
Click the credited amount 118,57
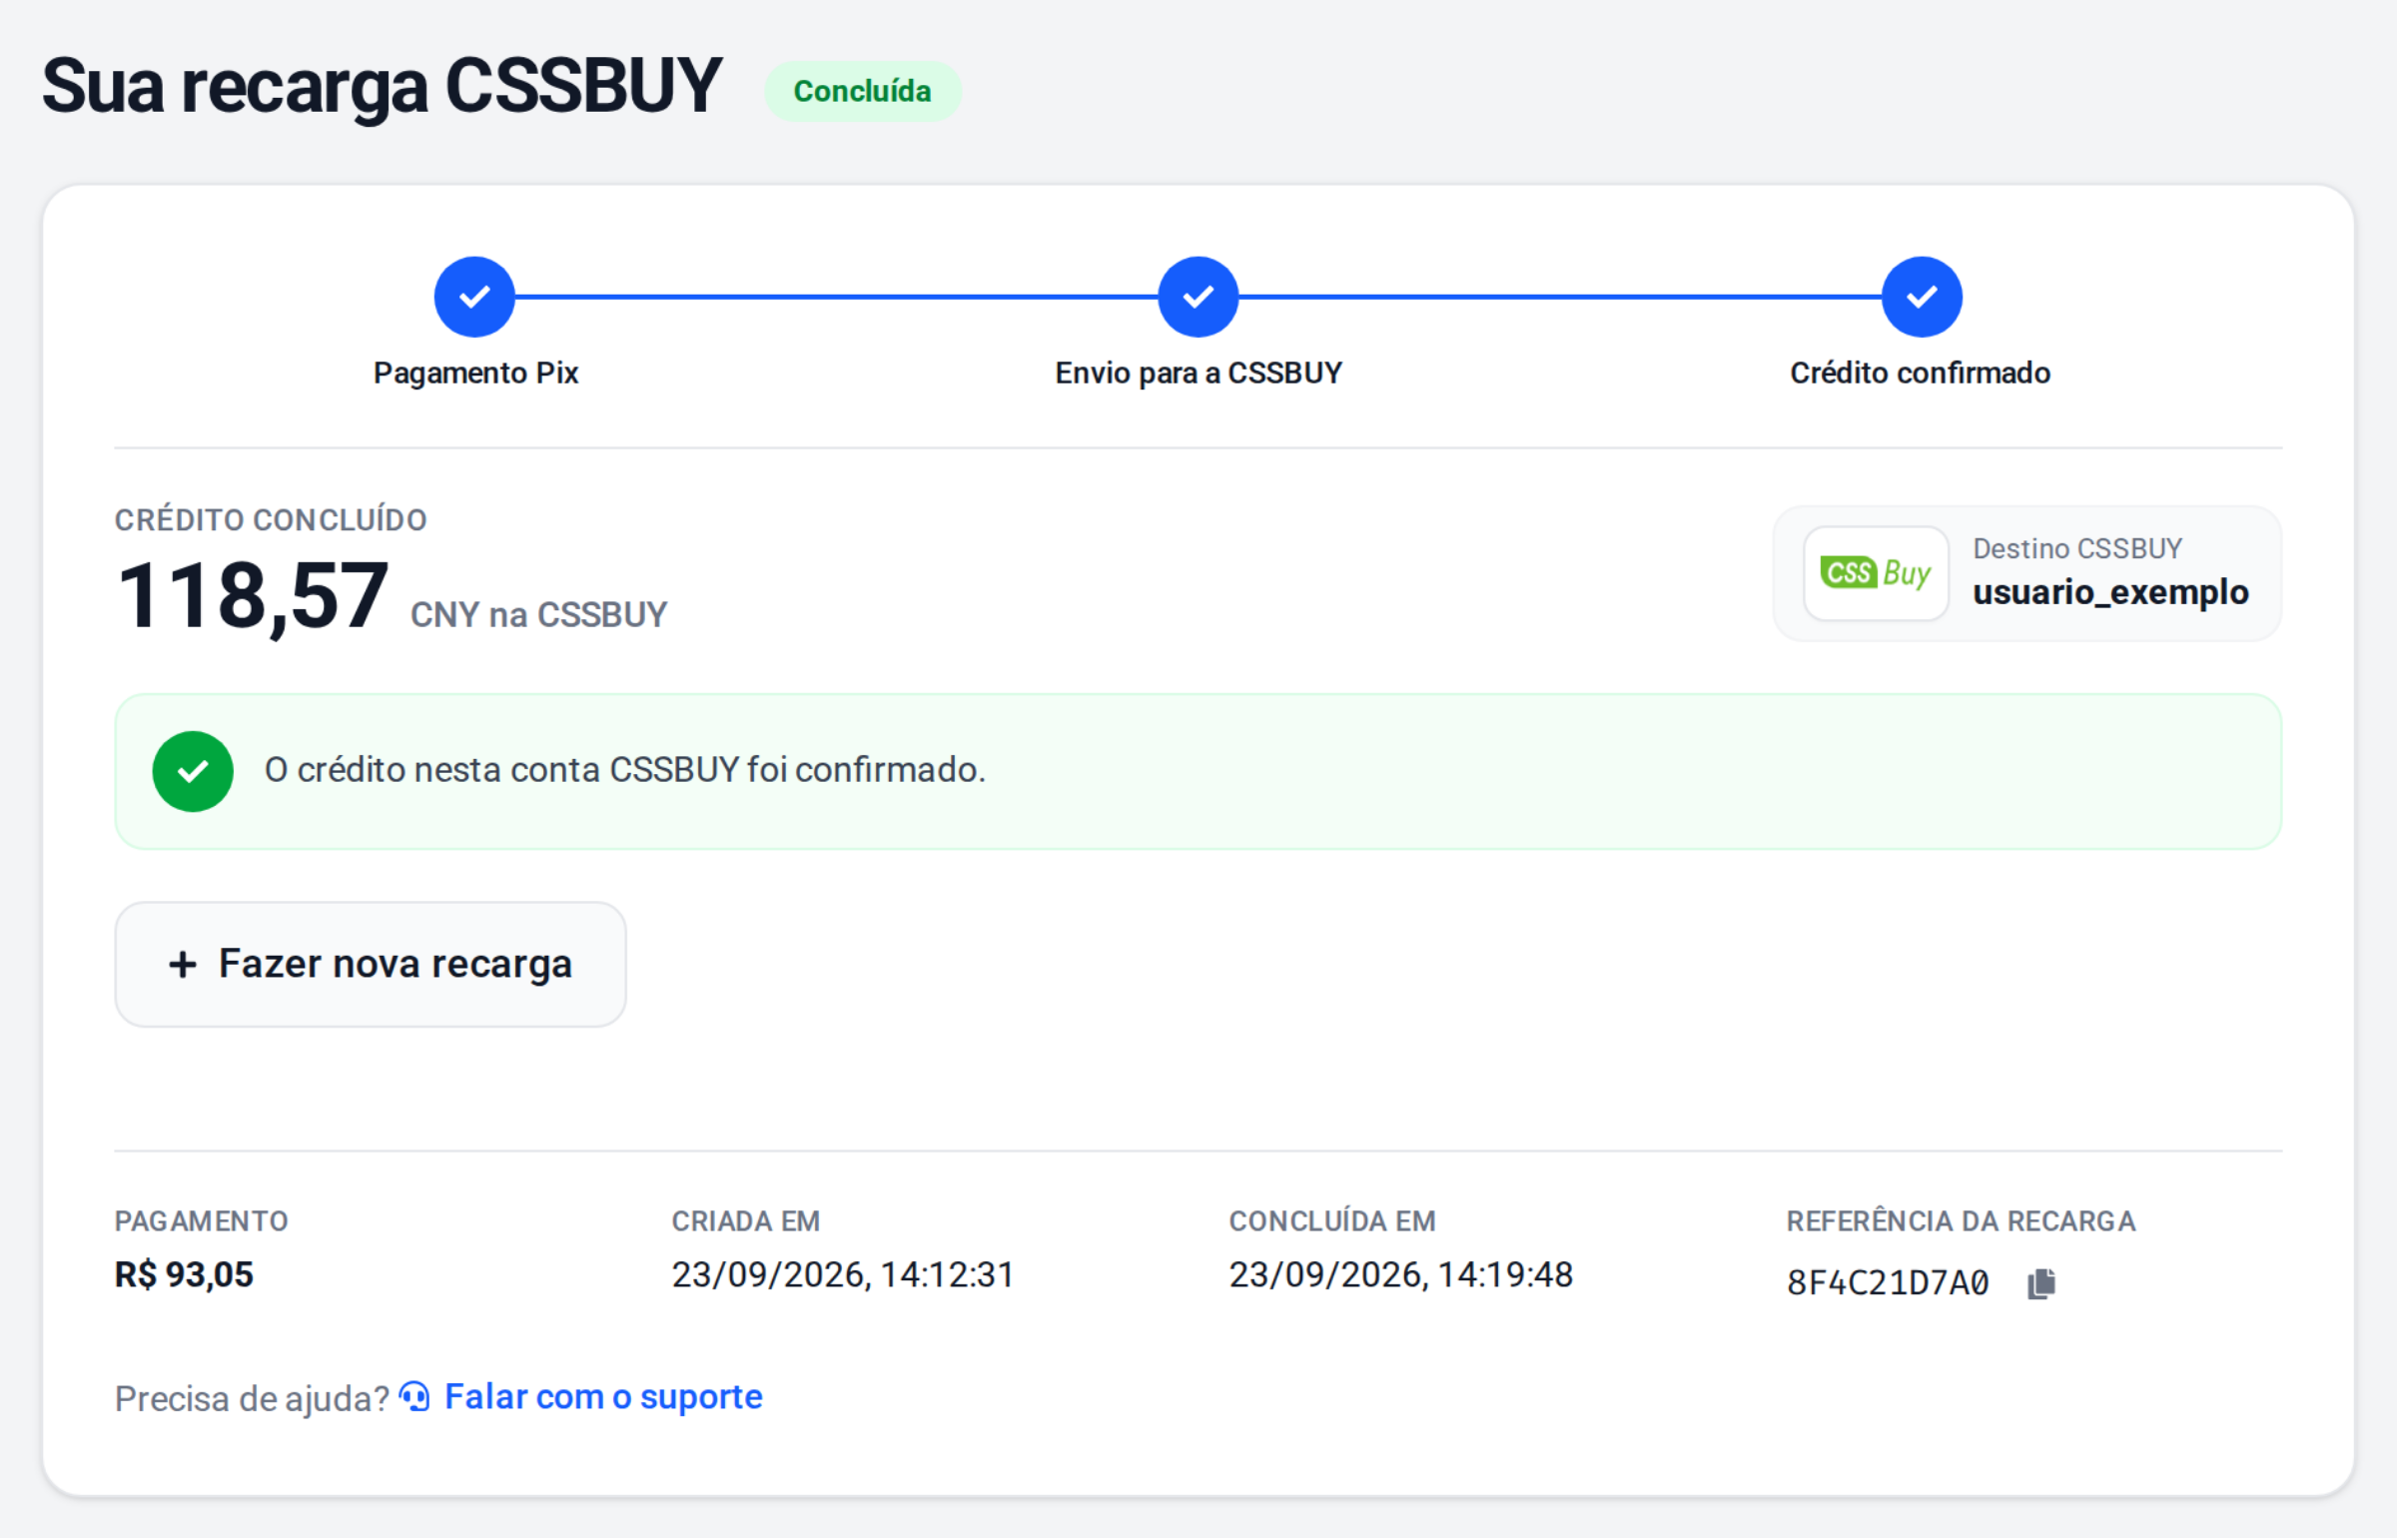[252, 596]
